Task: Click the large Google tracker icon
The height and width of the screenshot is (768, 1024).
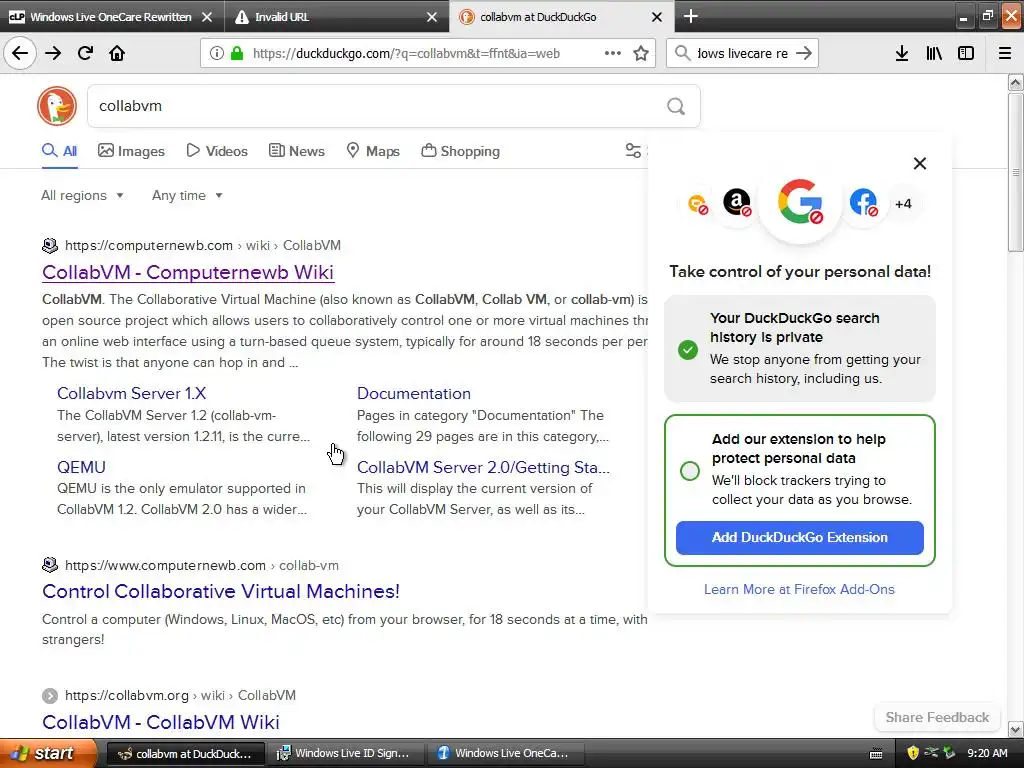Action: (800, 202)
